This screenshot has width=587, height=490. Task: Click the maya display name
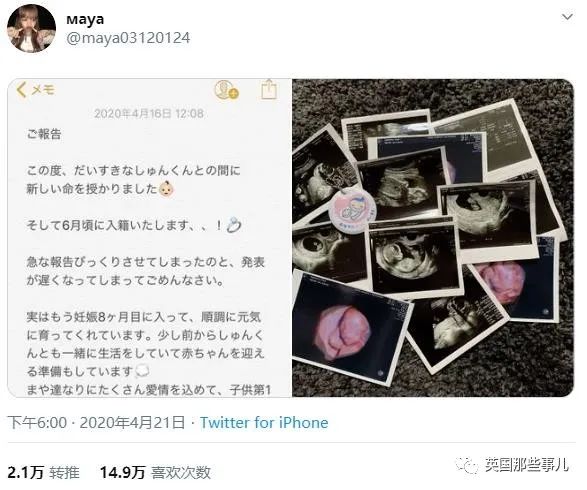pyautogui.click(x=85, y=19)
